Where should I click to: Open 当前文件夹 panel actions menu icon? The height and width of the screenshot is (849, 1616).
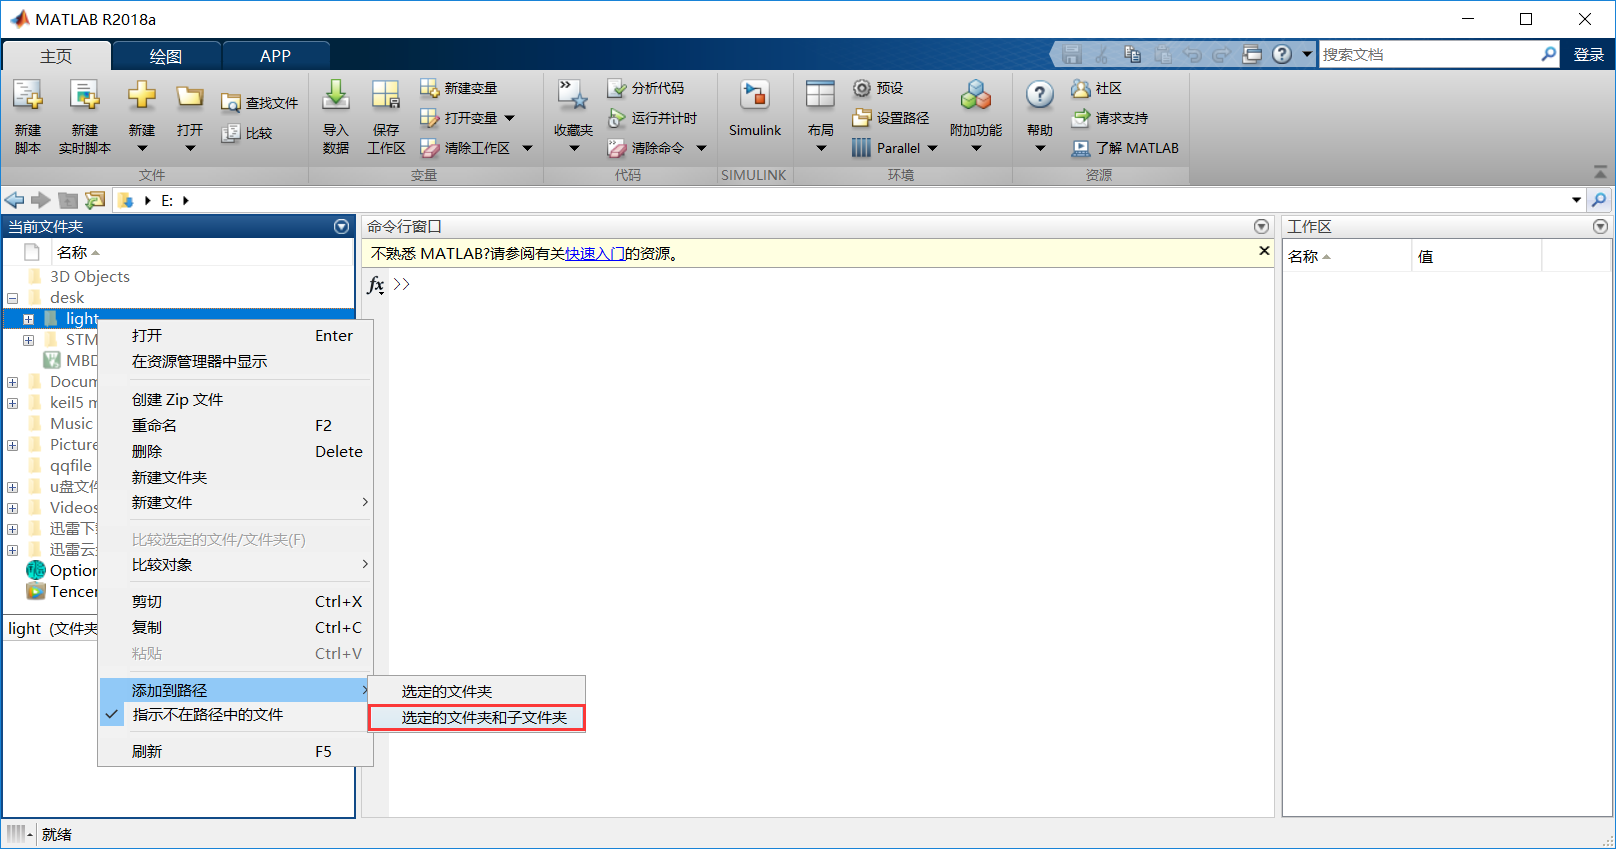click(x=341, y=227)
